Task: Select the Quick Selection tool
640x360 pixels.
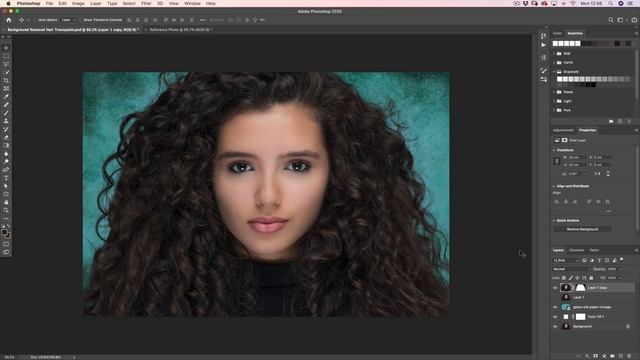Action: [6, 72]
